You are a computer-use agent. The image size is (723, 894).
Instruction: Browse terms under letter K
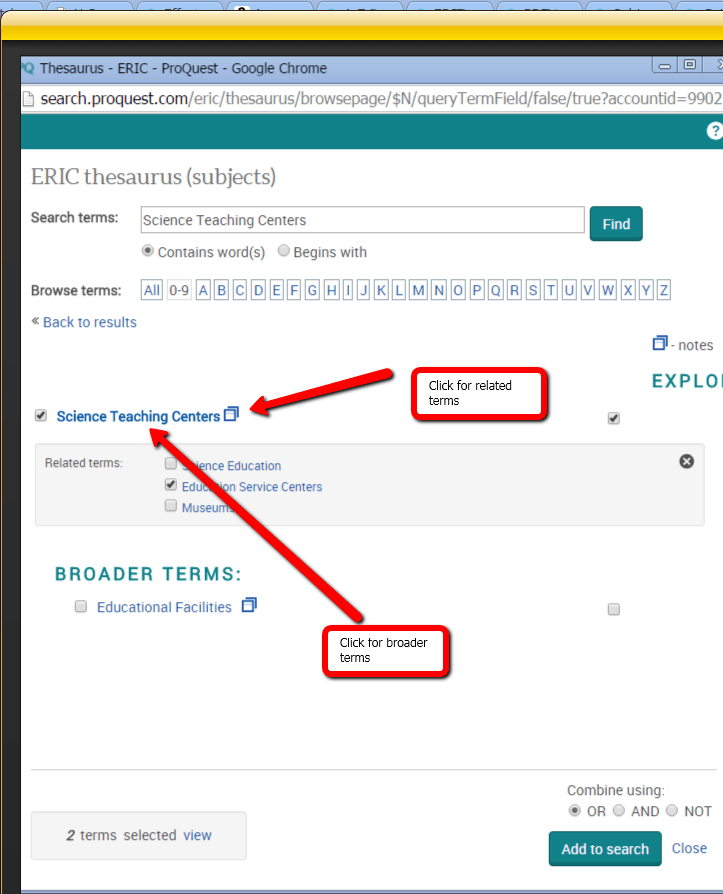[381, 290]
